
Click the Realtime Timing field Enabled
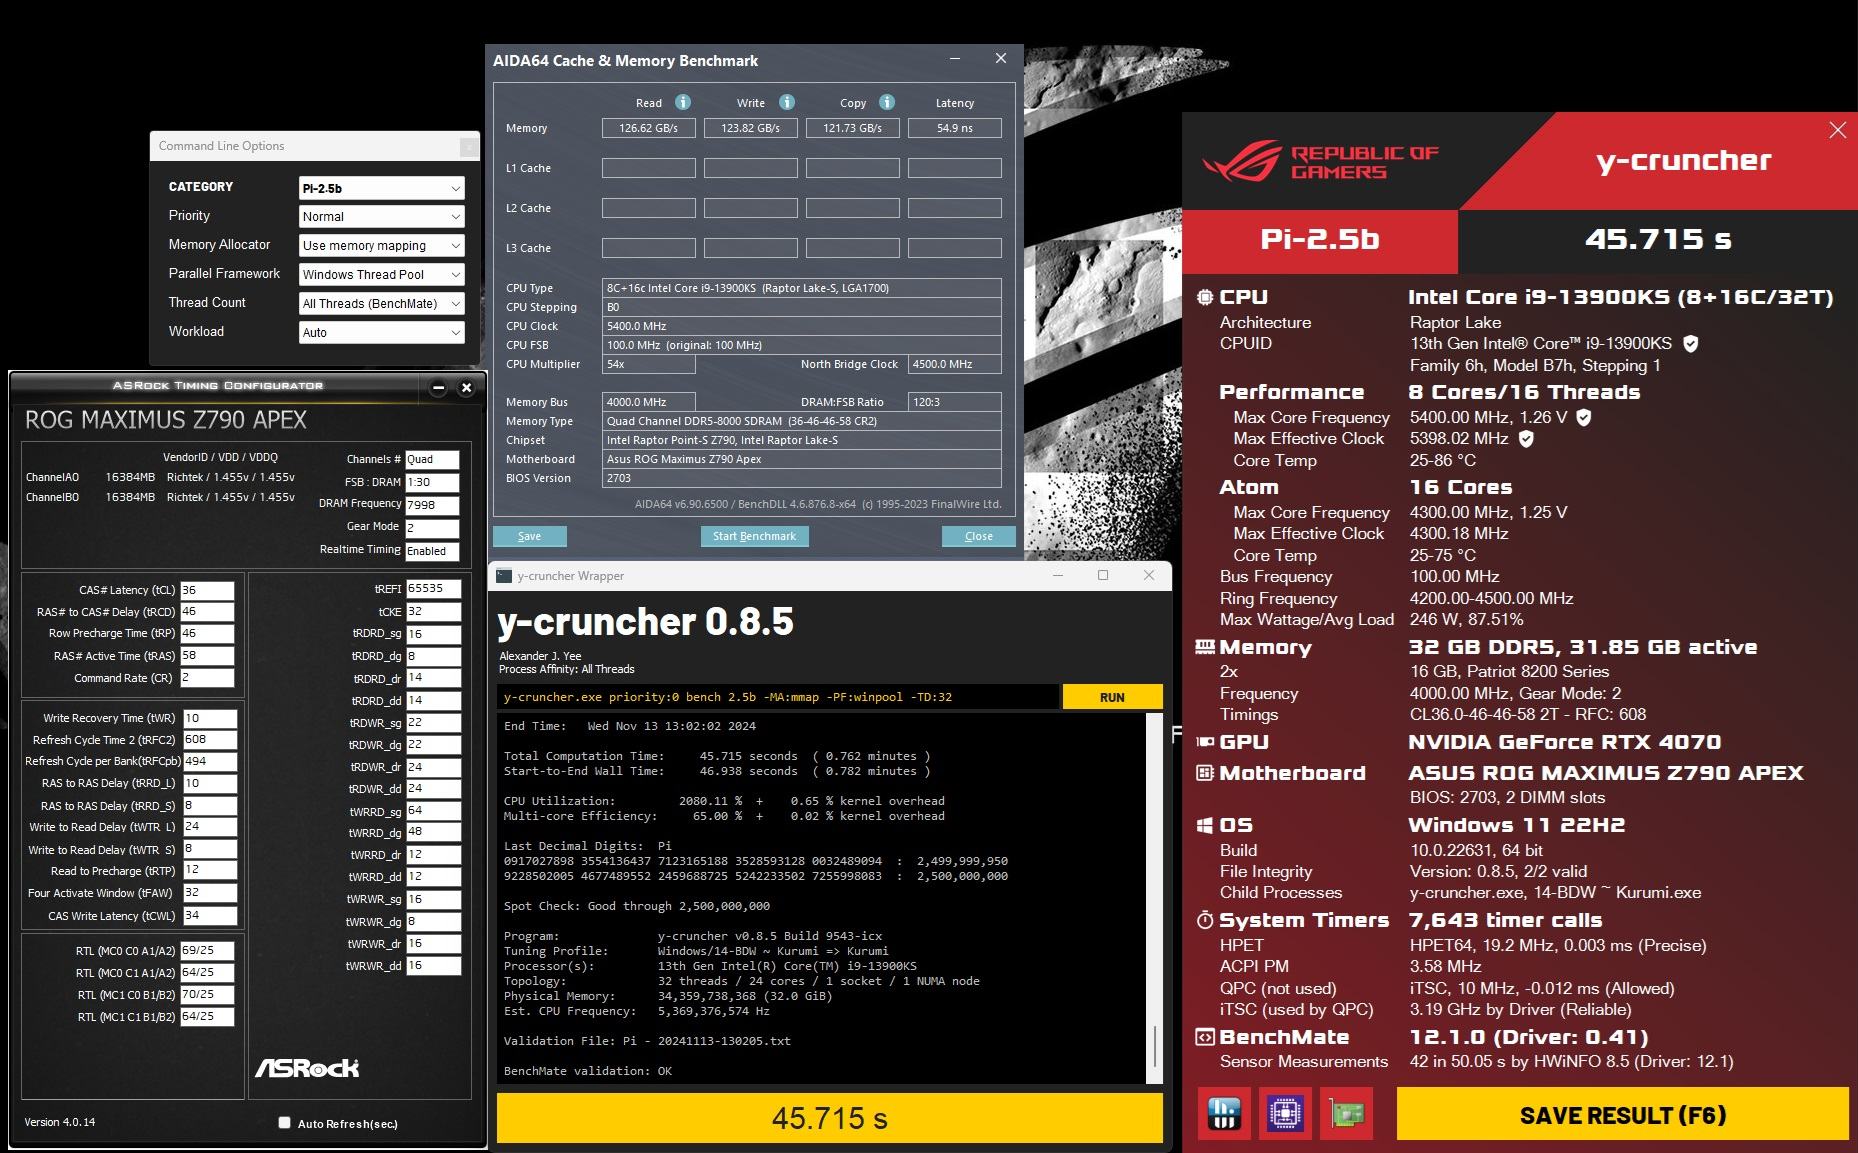pyautogui.click(x=432, y=551)
